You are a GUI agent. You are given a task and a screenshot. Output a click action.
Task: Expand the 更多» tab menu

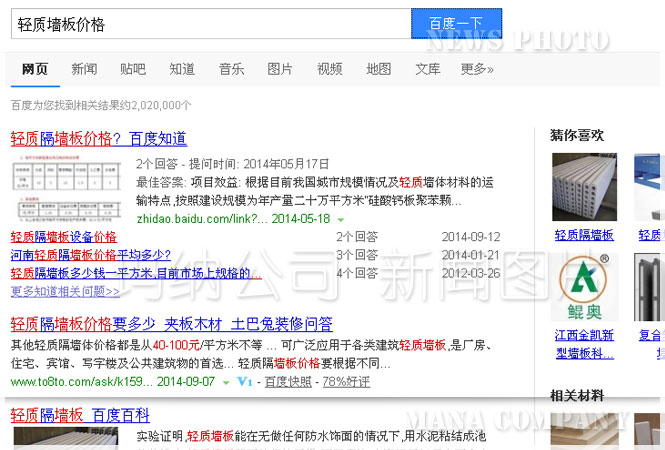pyautogui.click(x=477, y=69)
